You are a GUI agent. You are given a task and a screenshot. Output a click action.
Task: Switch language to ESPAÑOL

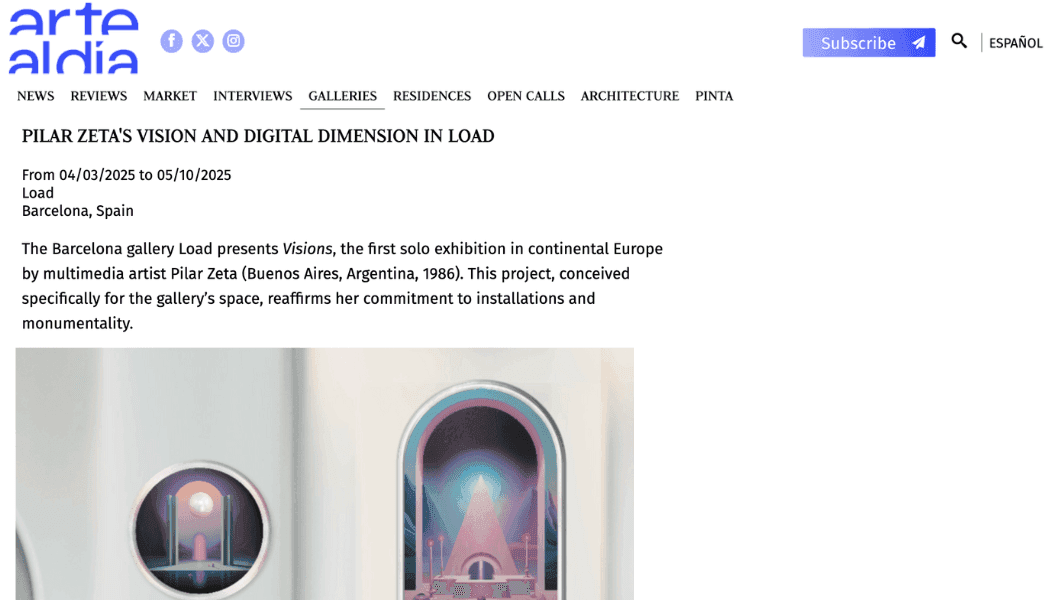click(x=1015, y=43)
